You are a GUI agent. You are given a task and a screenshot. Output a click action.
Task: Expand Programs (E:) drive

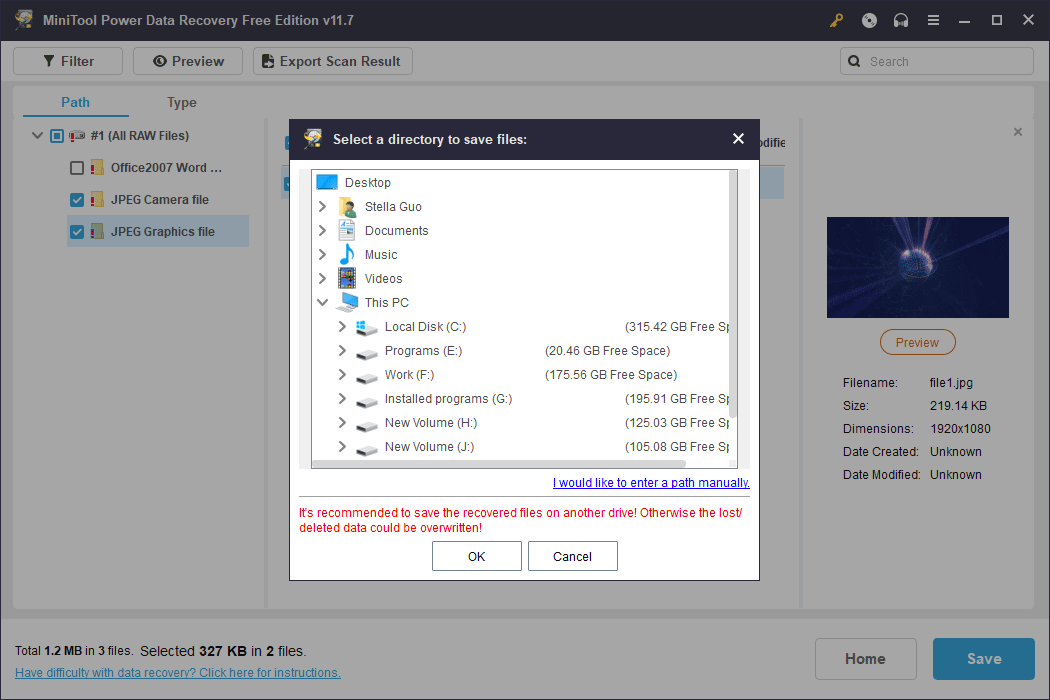(x=342, y=350)
